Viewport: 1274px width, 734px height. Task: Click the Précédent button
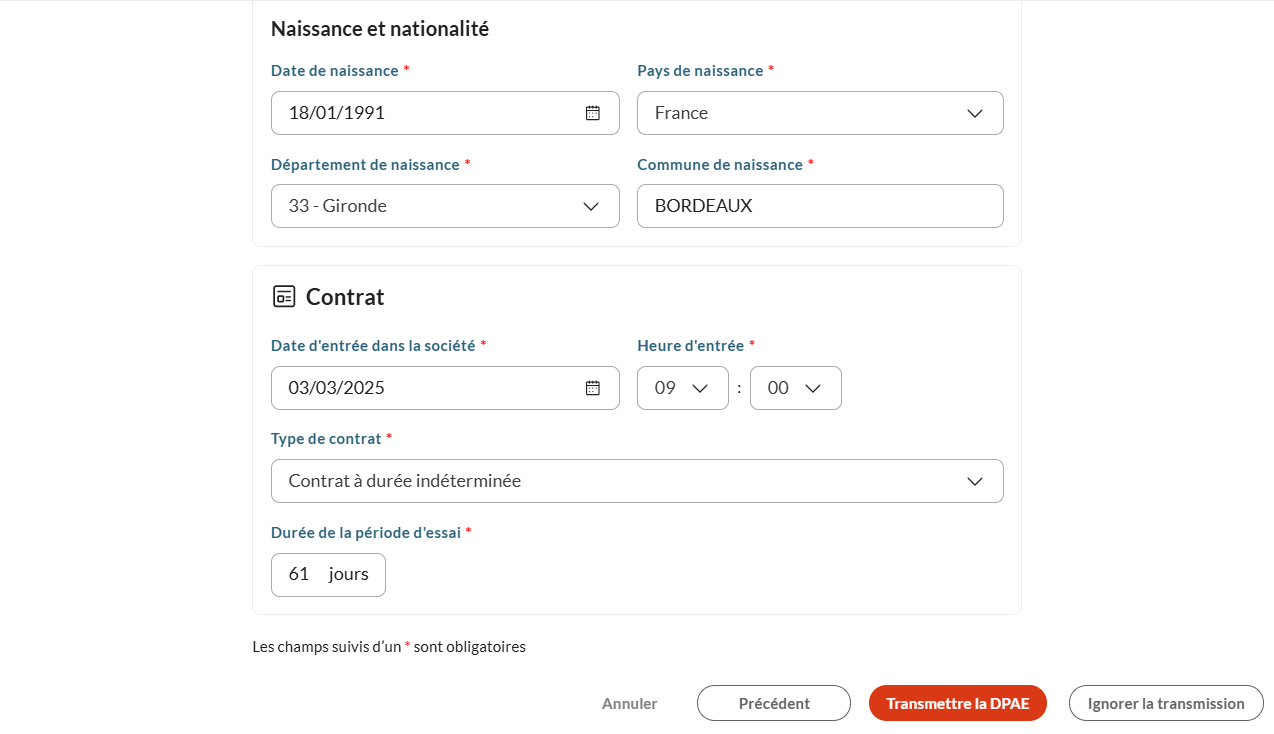[774, 703]
